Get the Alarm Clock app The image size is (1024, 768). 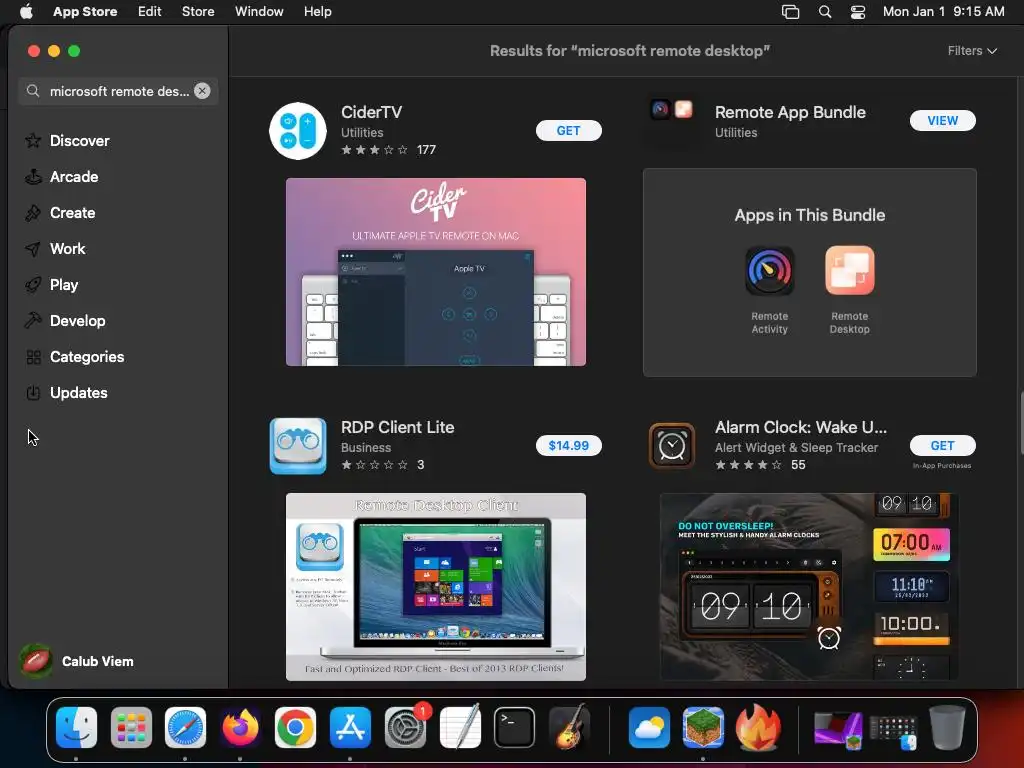pyautogui.click(x=942, y=445)
